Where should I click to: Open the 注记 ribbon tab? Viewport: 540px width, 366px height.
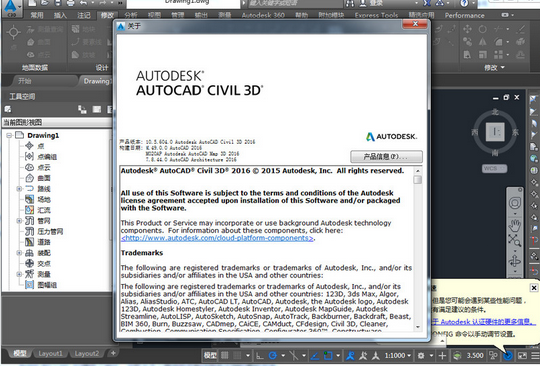(84, 15)
